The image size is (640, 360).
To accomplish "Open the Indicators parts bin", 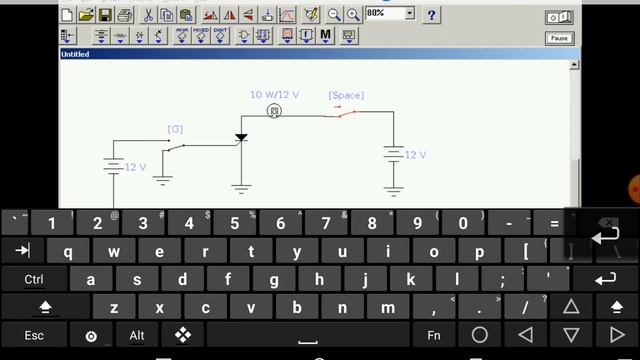I will pyautogui.click(x=287, y=36).
